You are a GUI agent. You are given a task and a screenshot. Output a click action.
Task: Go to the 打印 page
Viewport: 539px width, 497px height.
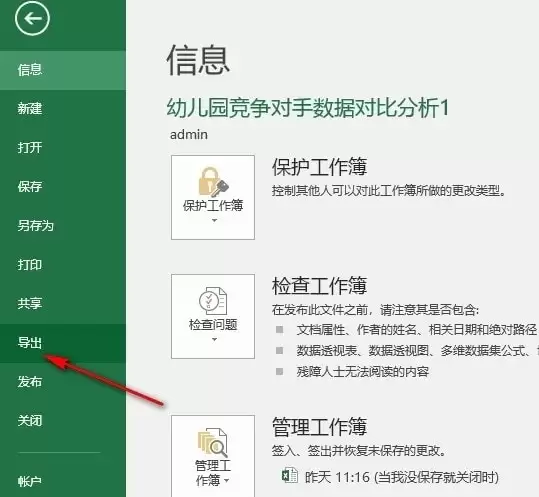point(63,265)
